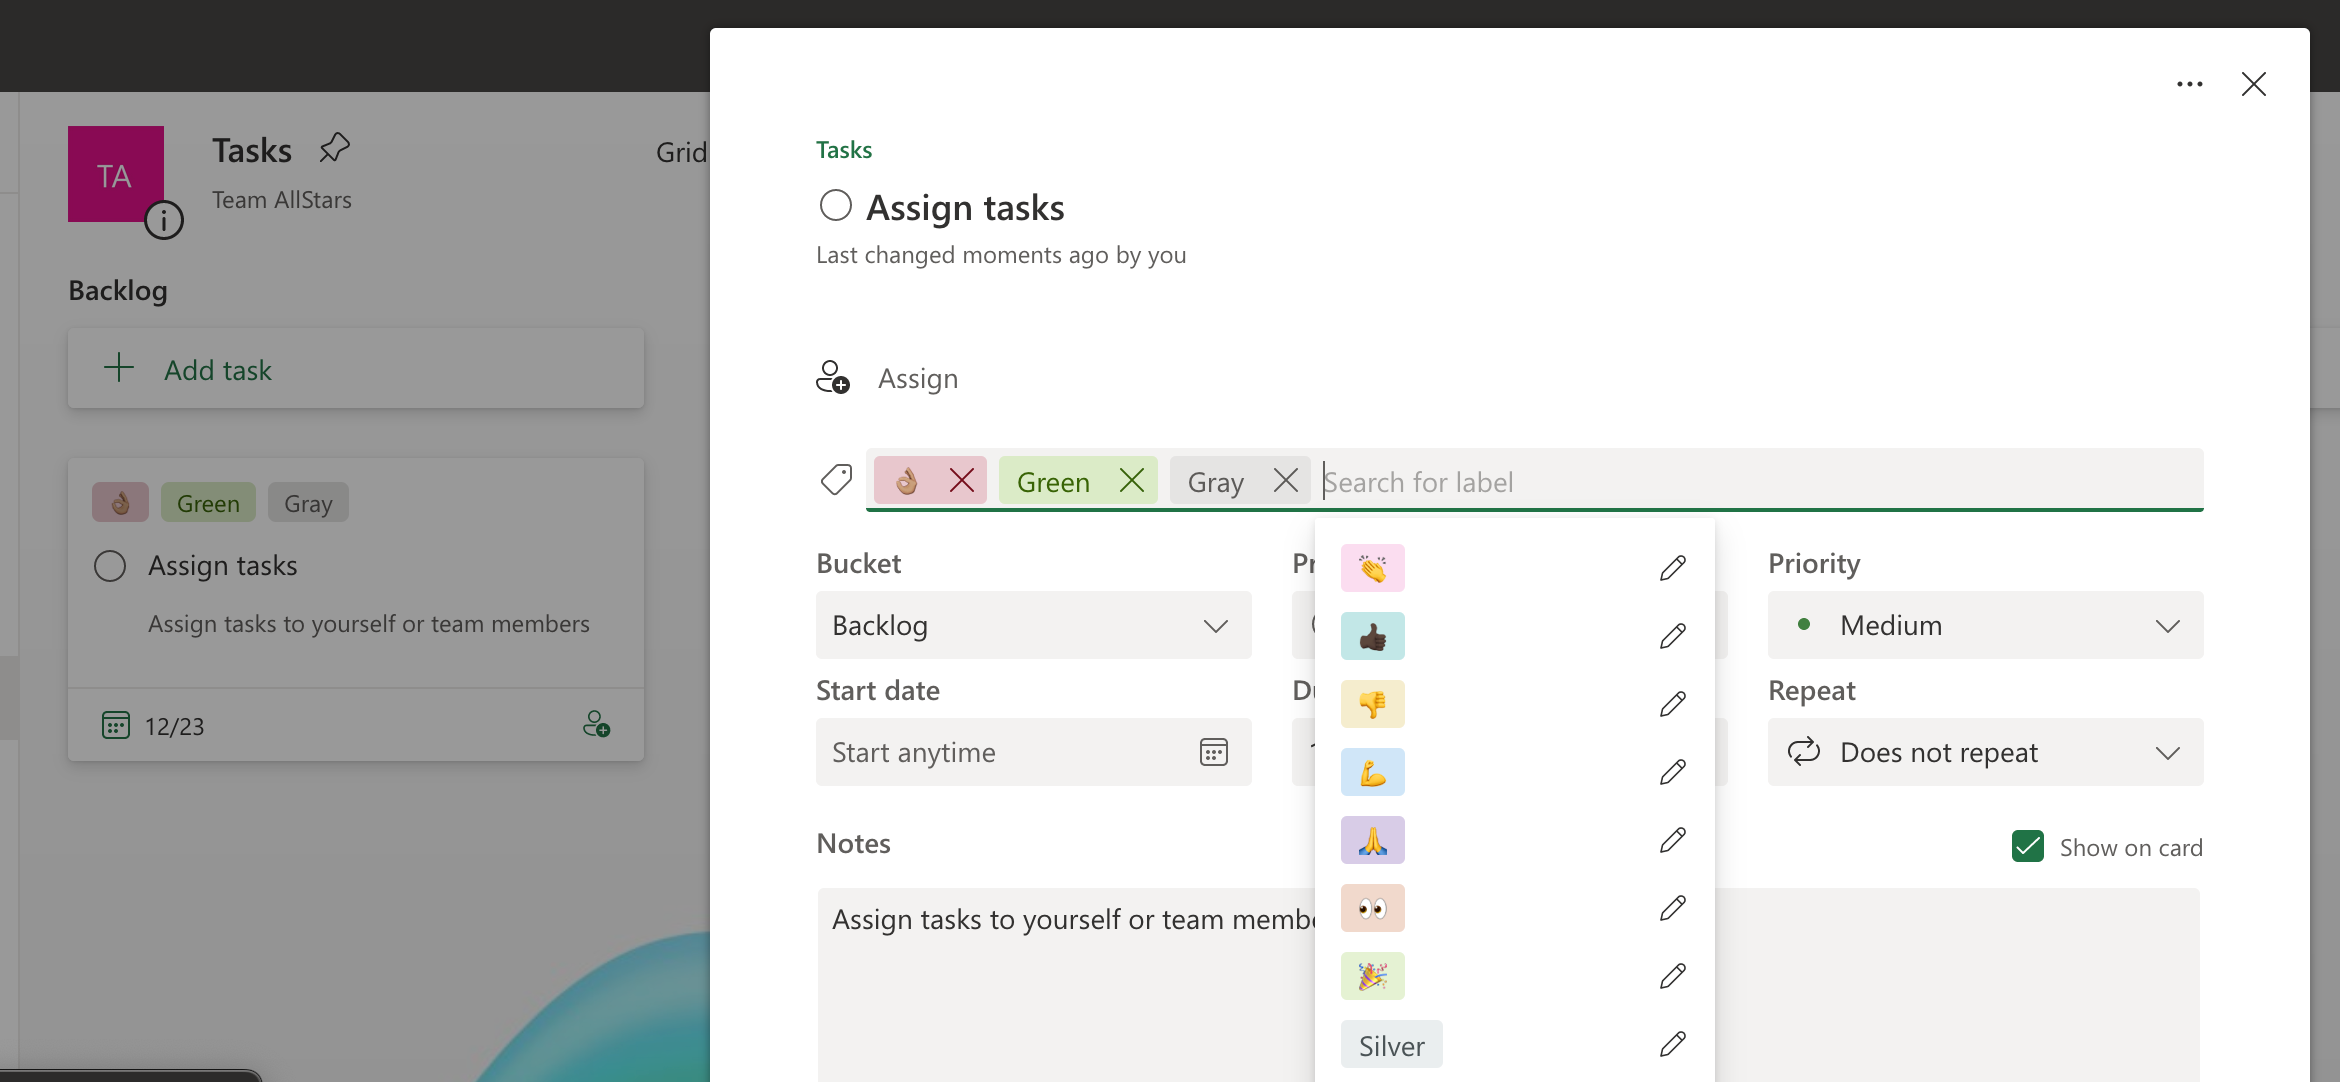The width and height of the screenshot is (2340, 1082).
Task: Expand the Bucket Backlog dropdown
Action: [1033, 625]
